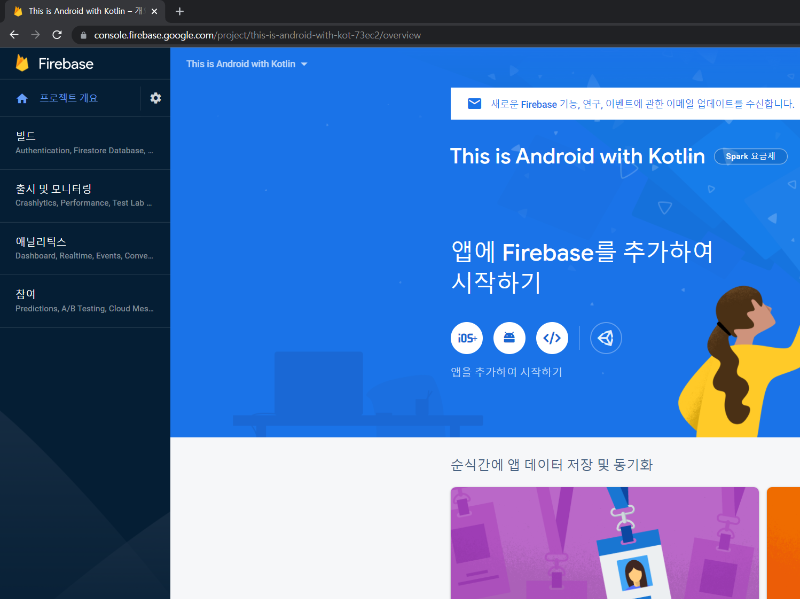Open the This is Android with Kotlin project dropdown
This screenshot has width=800, height=599.
point(247,64)
